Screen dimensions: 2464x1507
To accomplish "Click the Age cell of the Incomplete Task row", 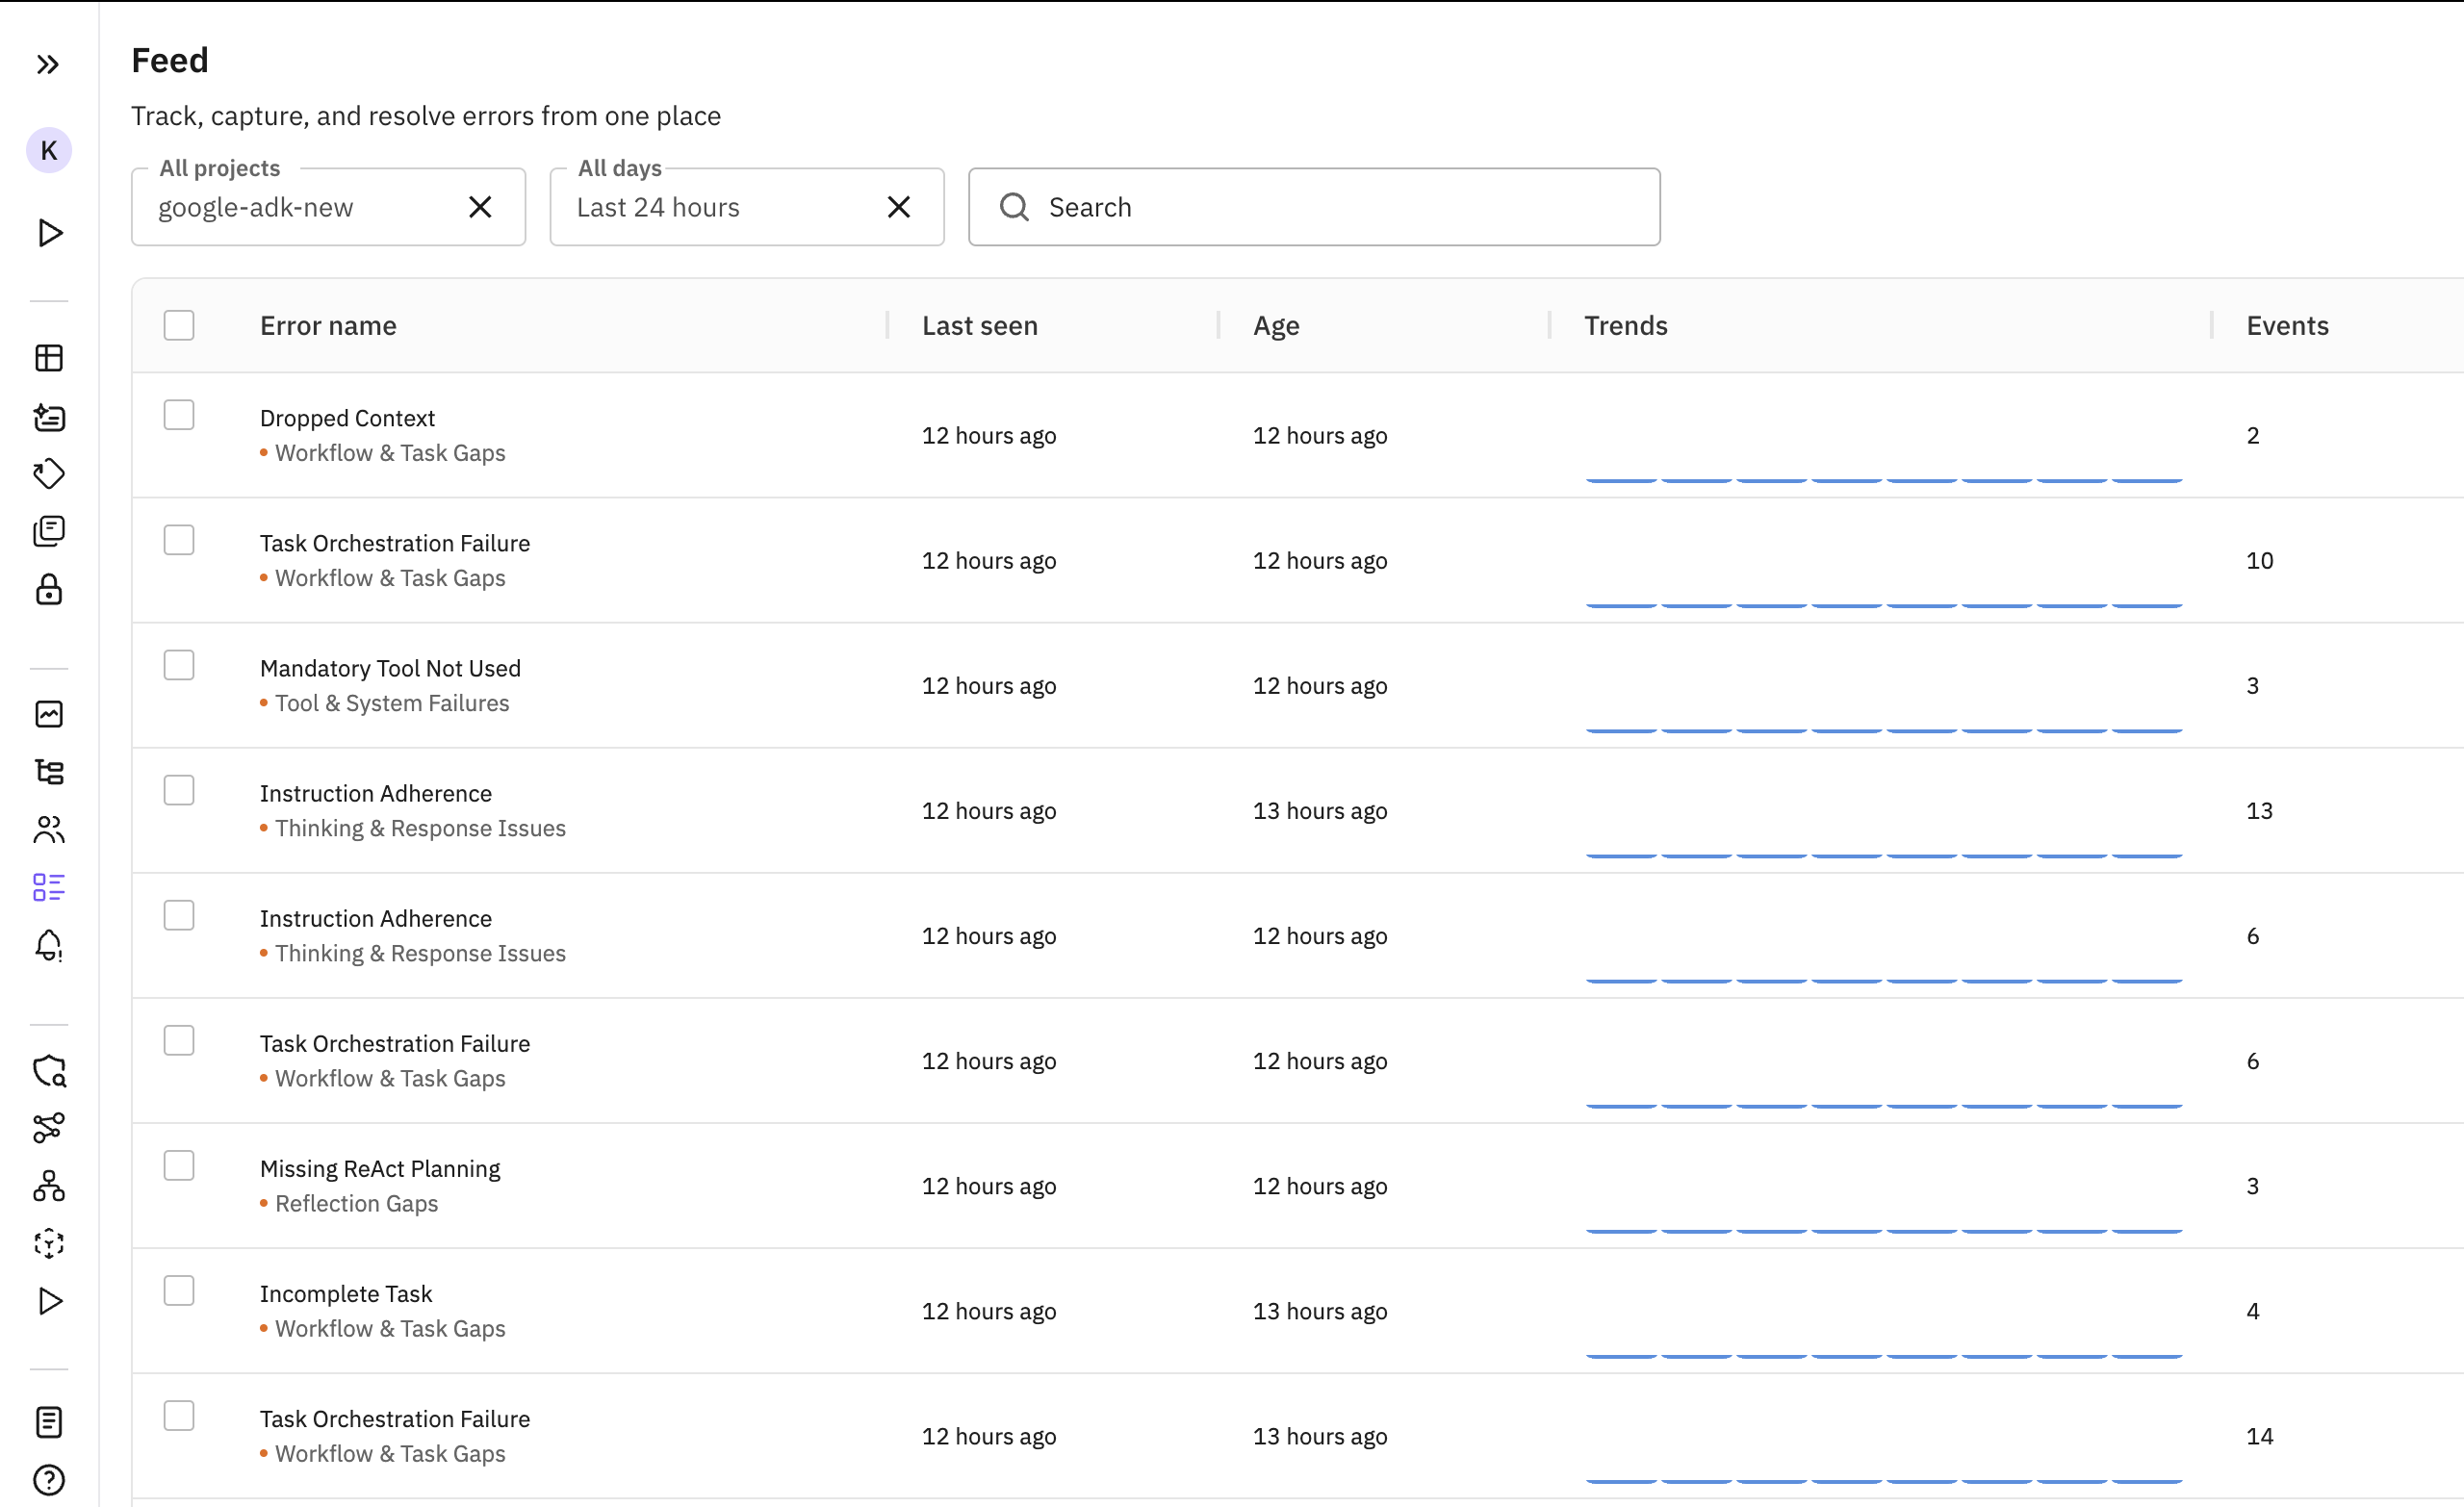I will (x=1320, y=1312).
